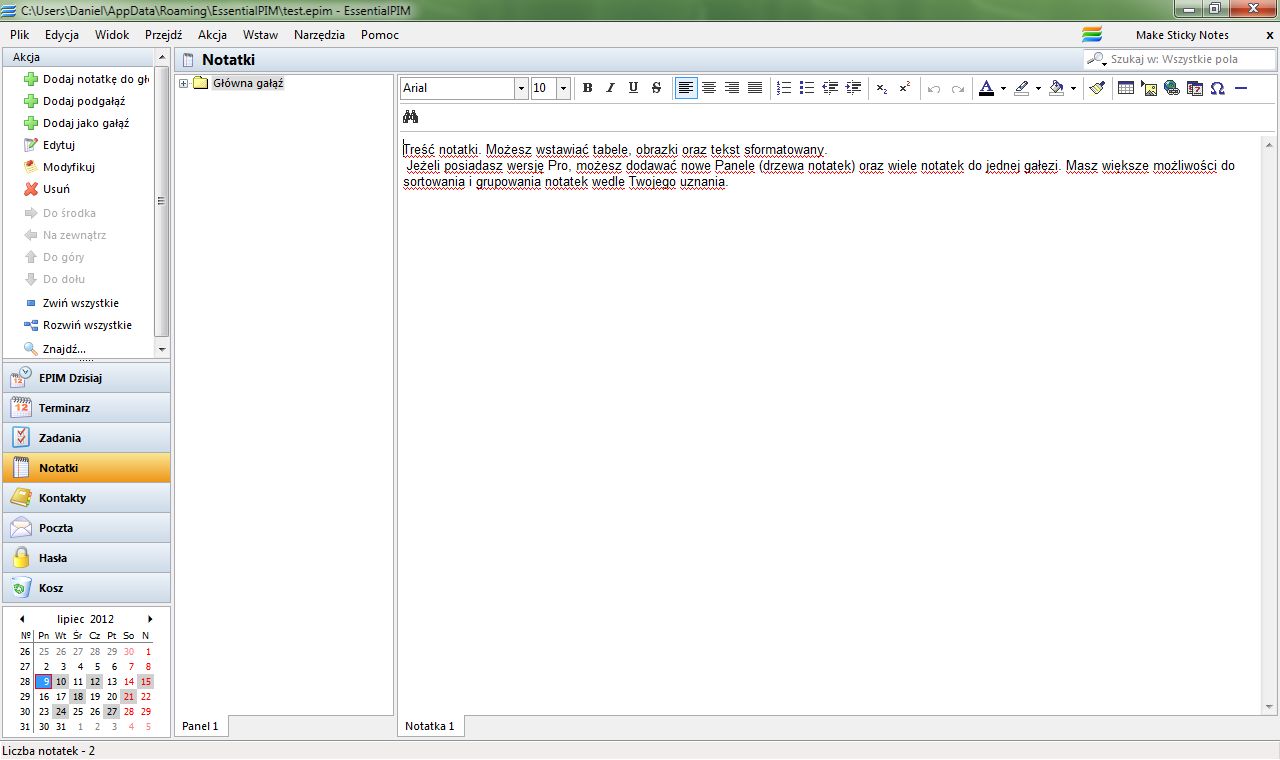Click Zwiń wszystkie action

[72, 303]
